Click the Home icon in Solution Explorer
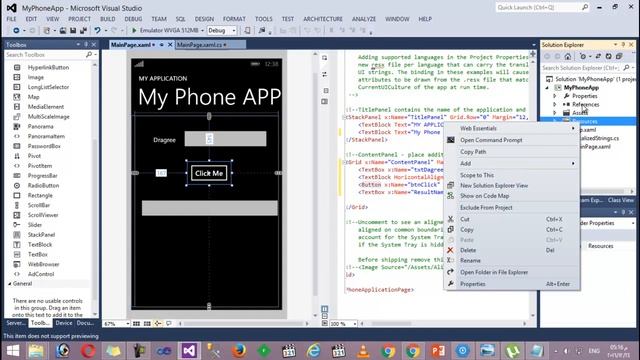This screenshot has height=360, width=640. click(568, 56)
